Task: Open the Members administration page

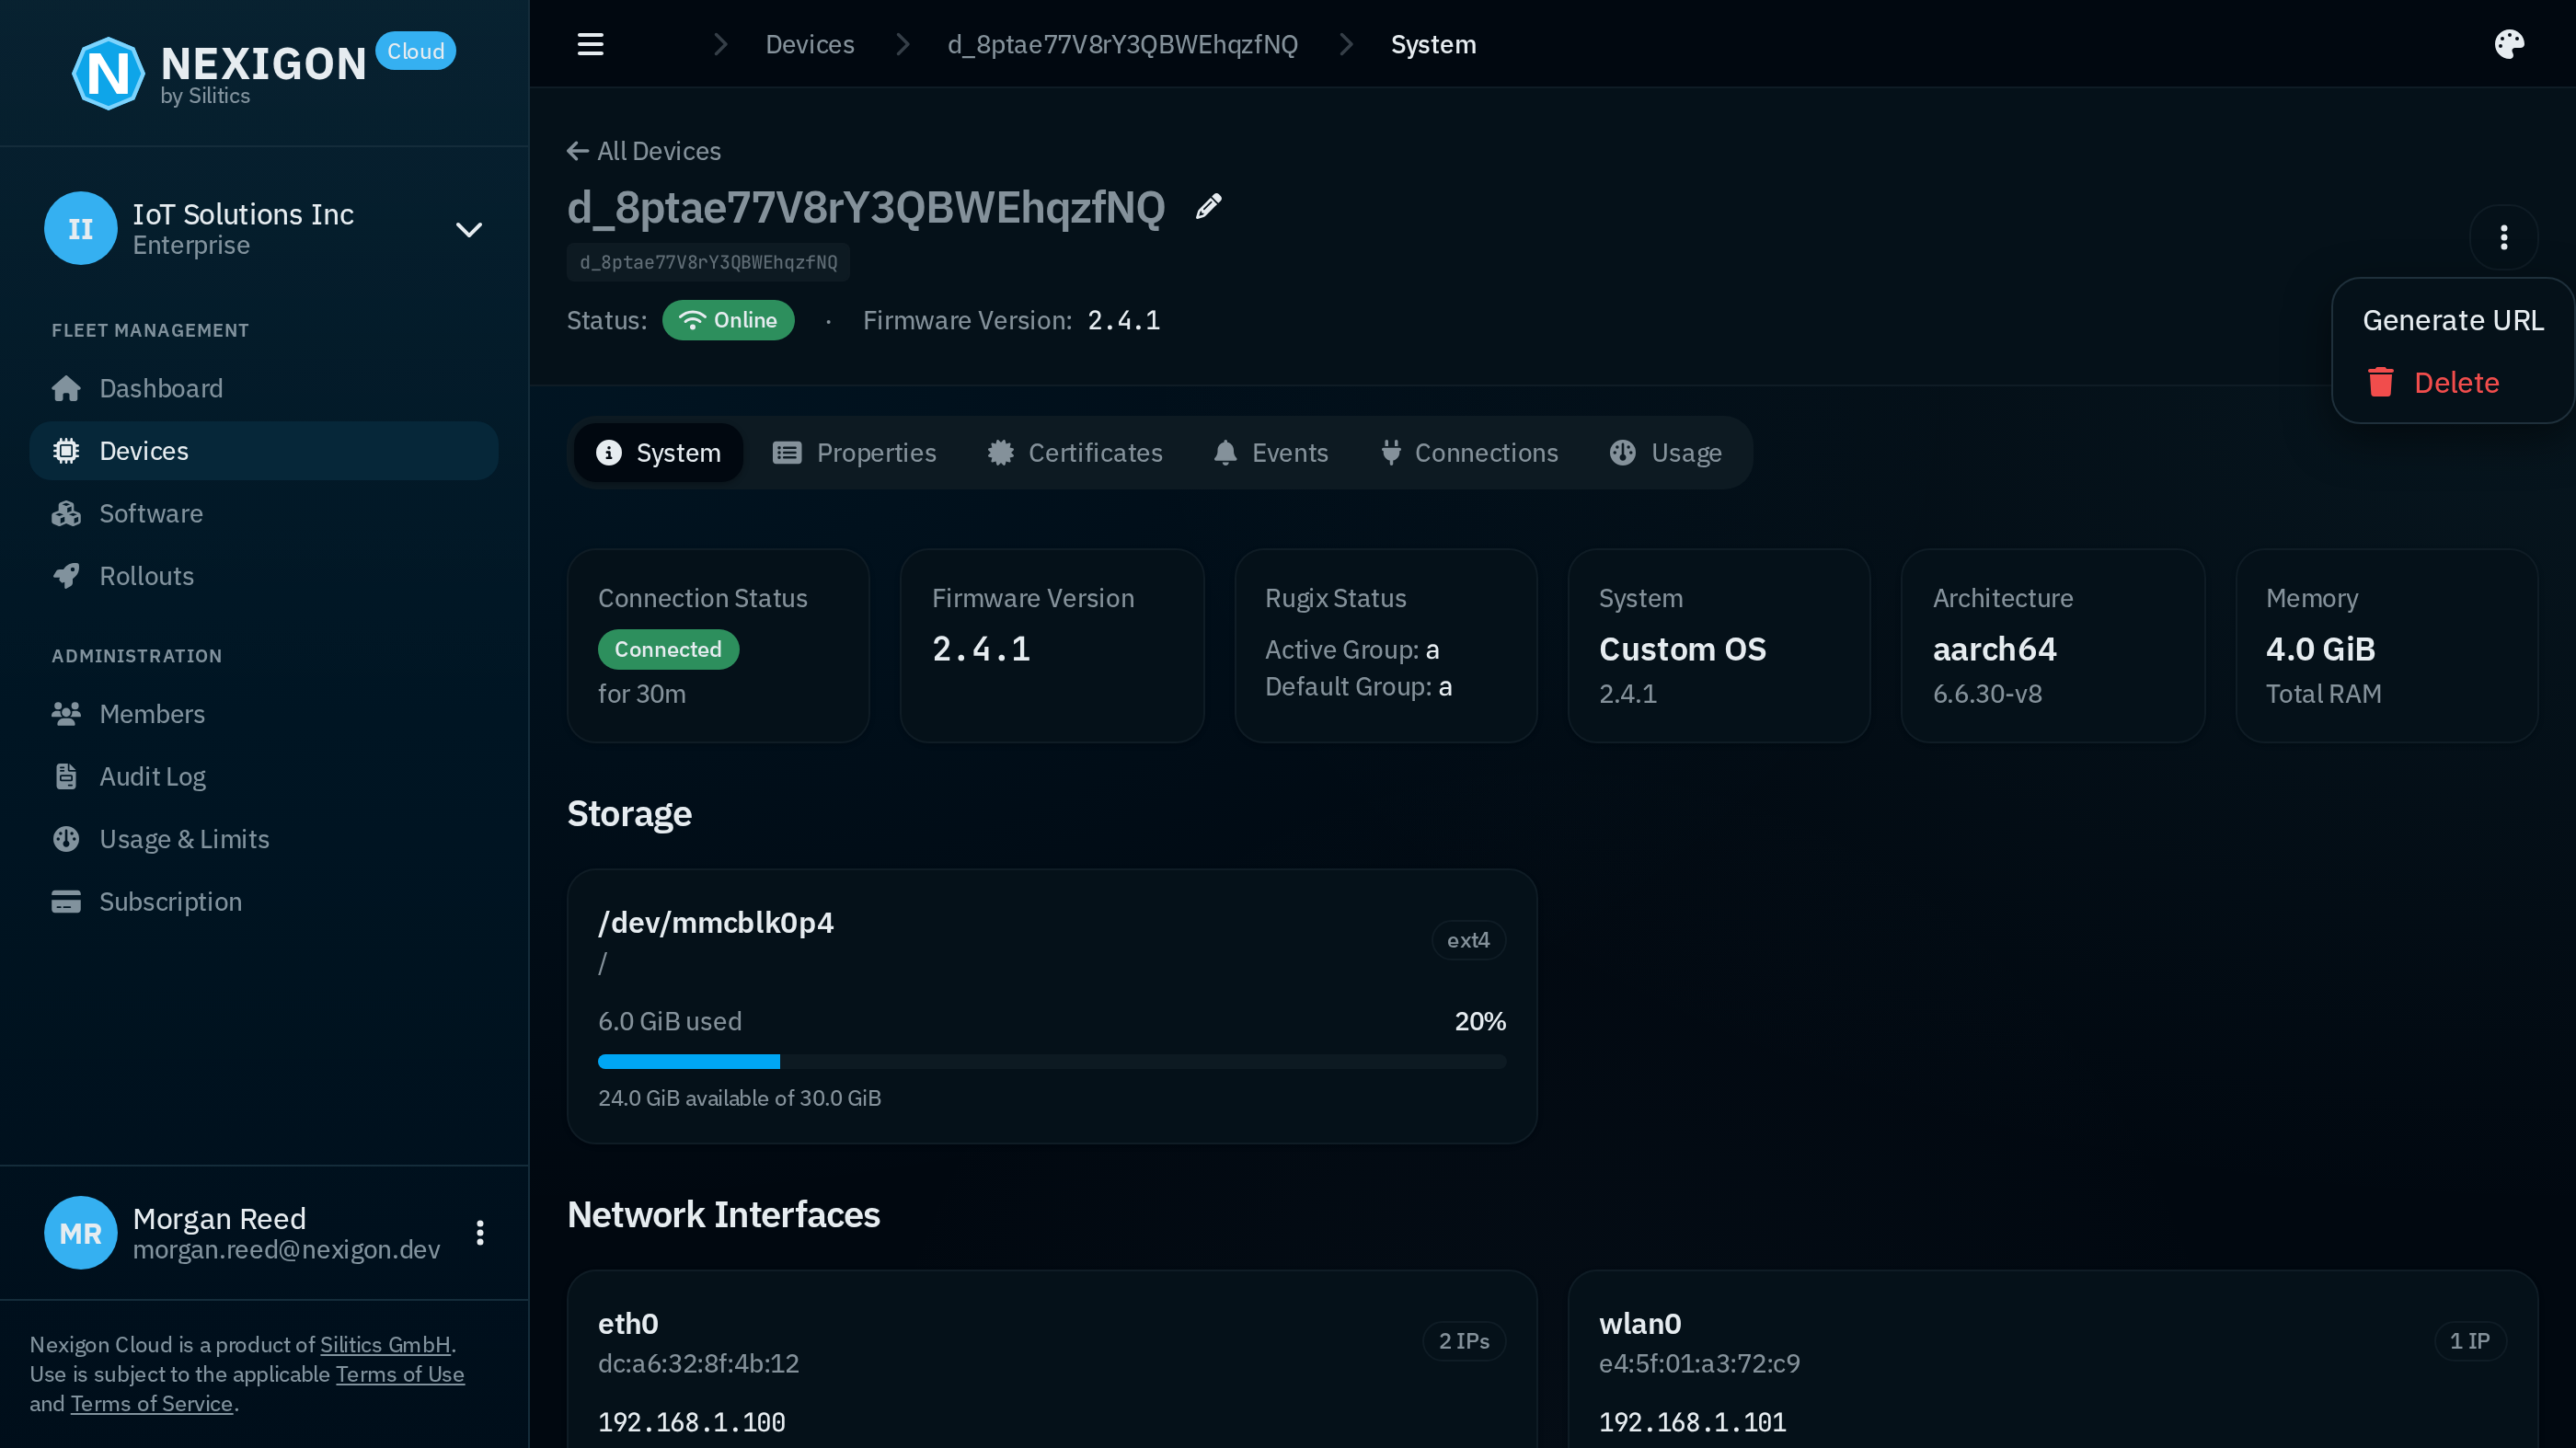Action: click(x=152, y=713)
